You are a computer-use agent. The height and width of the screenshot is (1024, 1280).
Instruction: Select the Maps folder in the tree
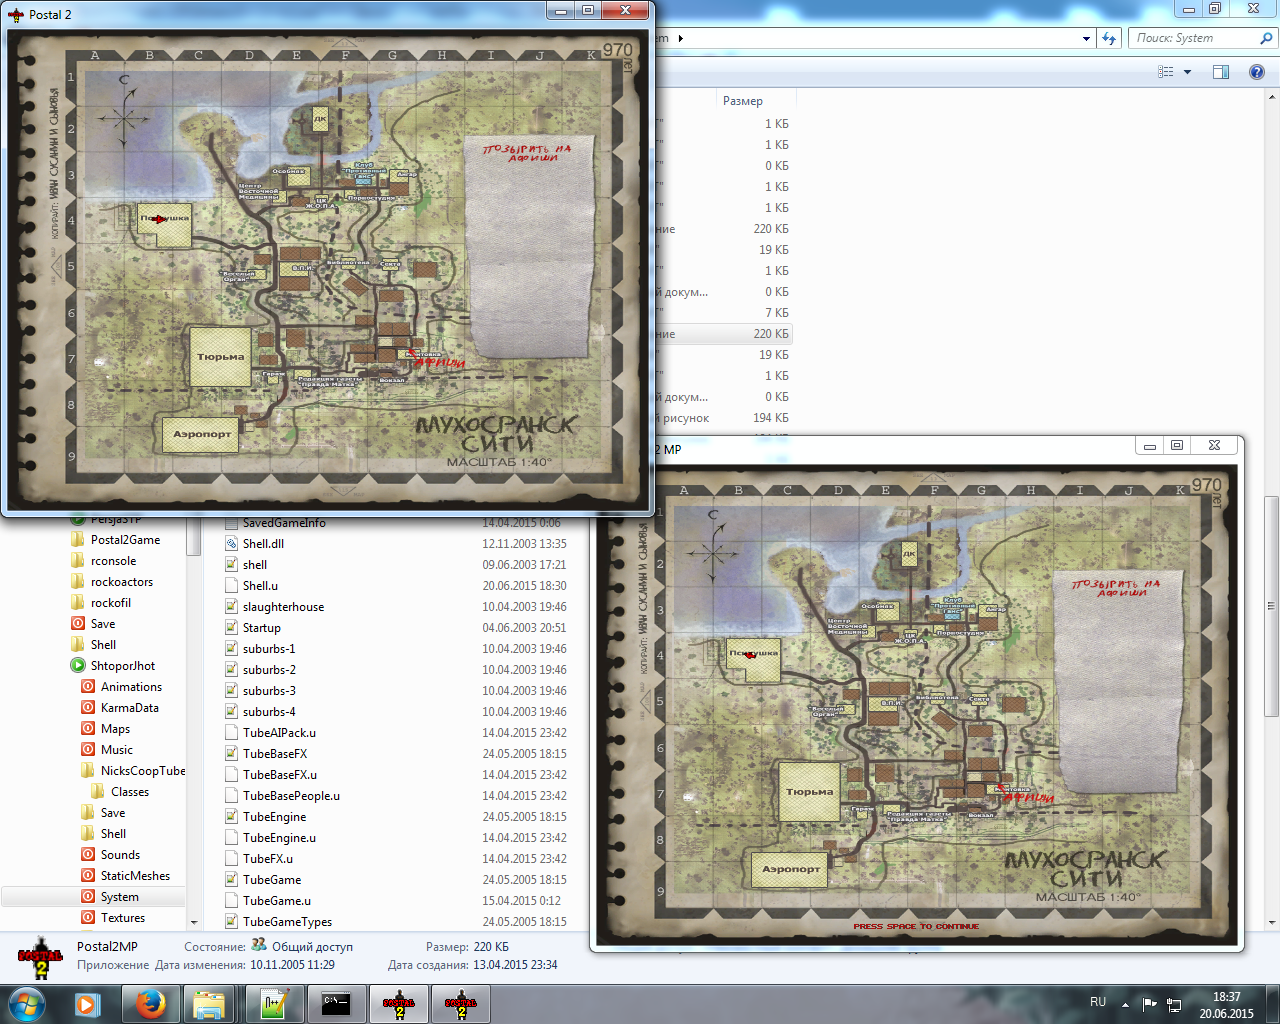click(115, 729)
